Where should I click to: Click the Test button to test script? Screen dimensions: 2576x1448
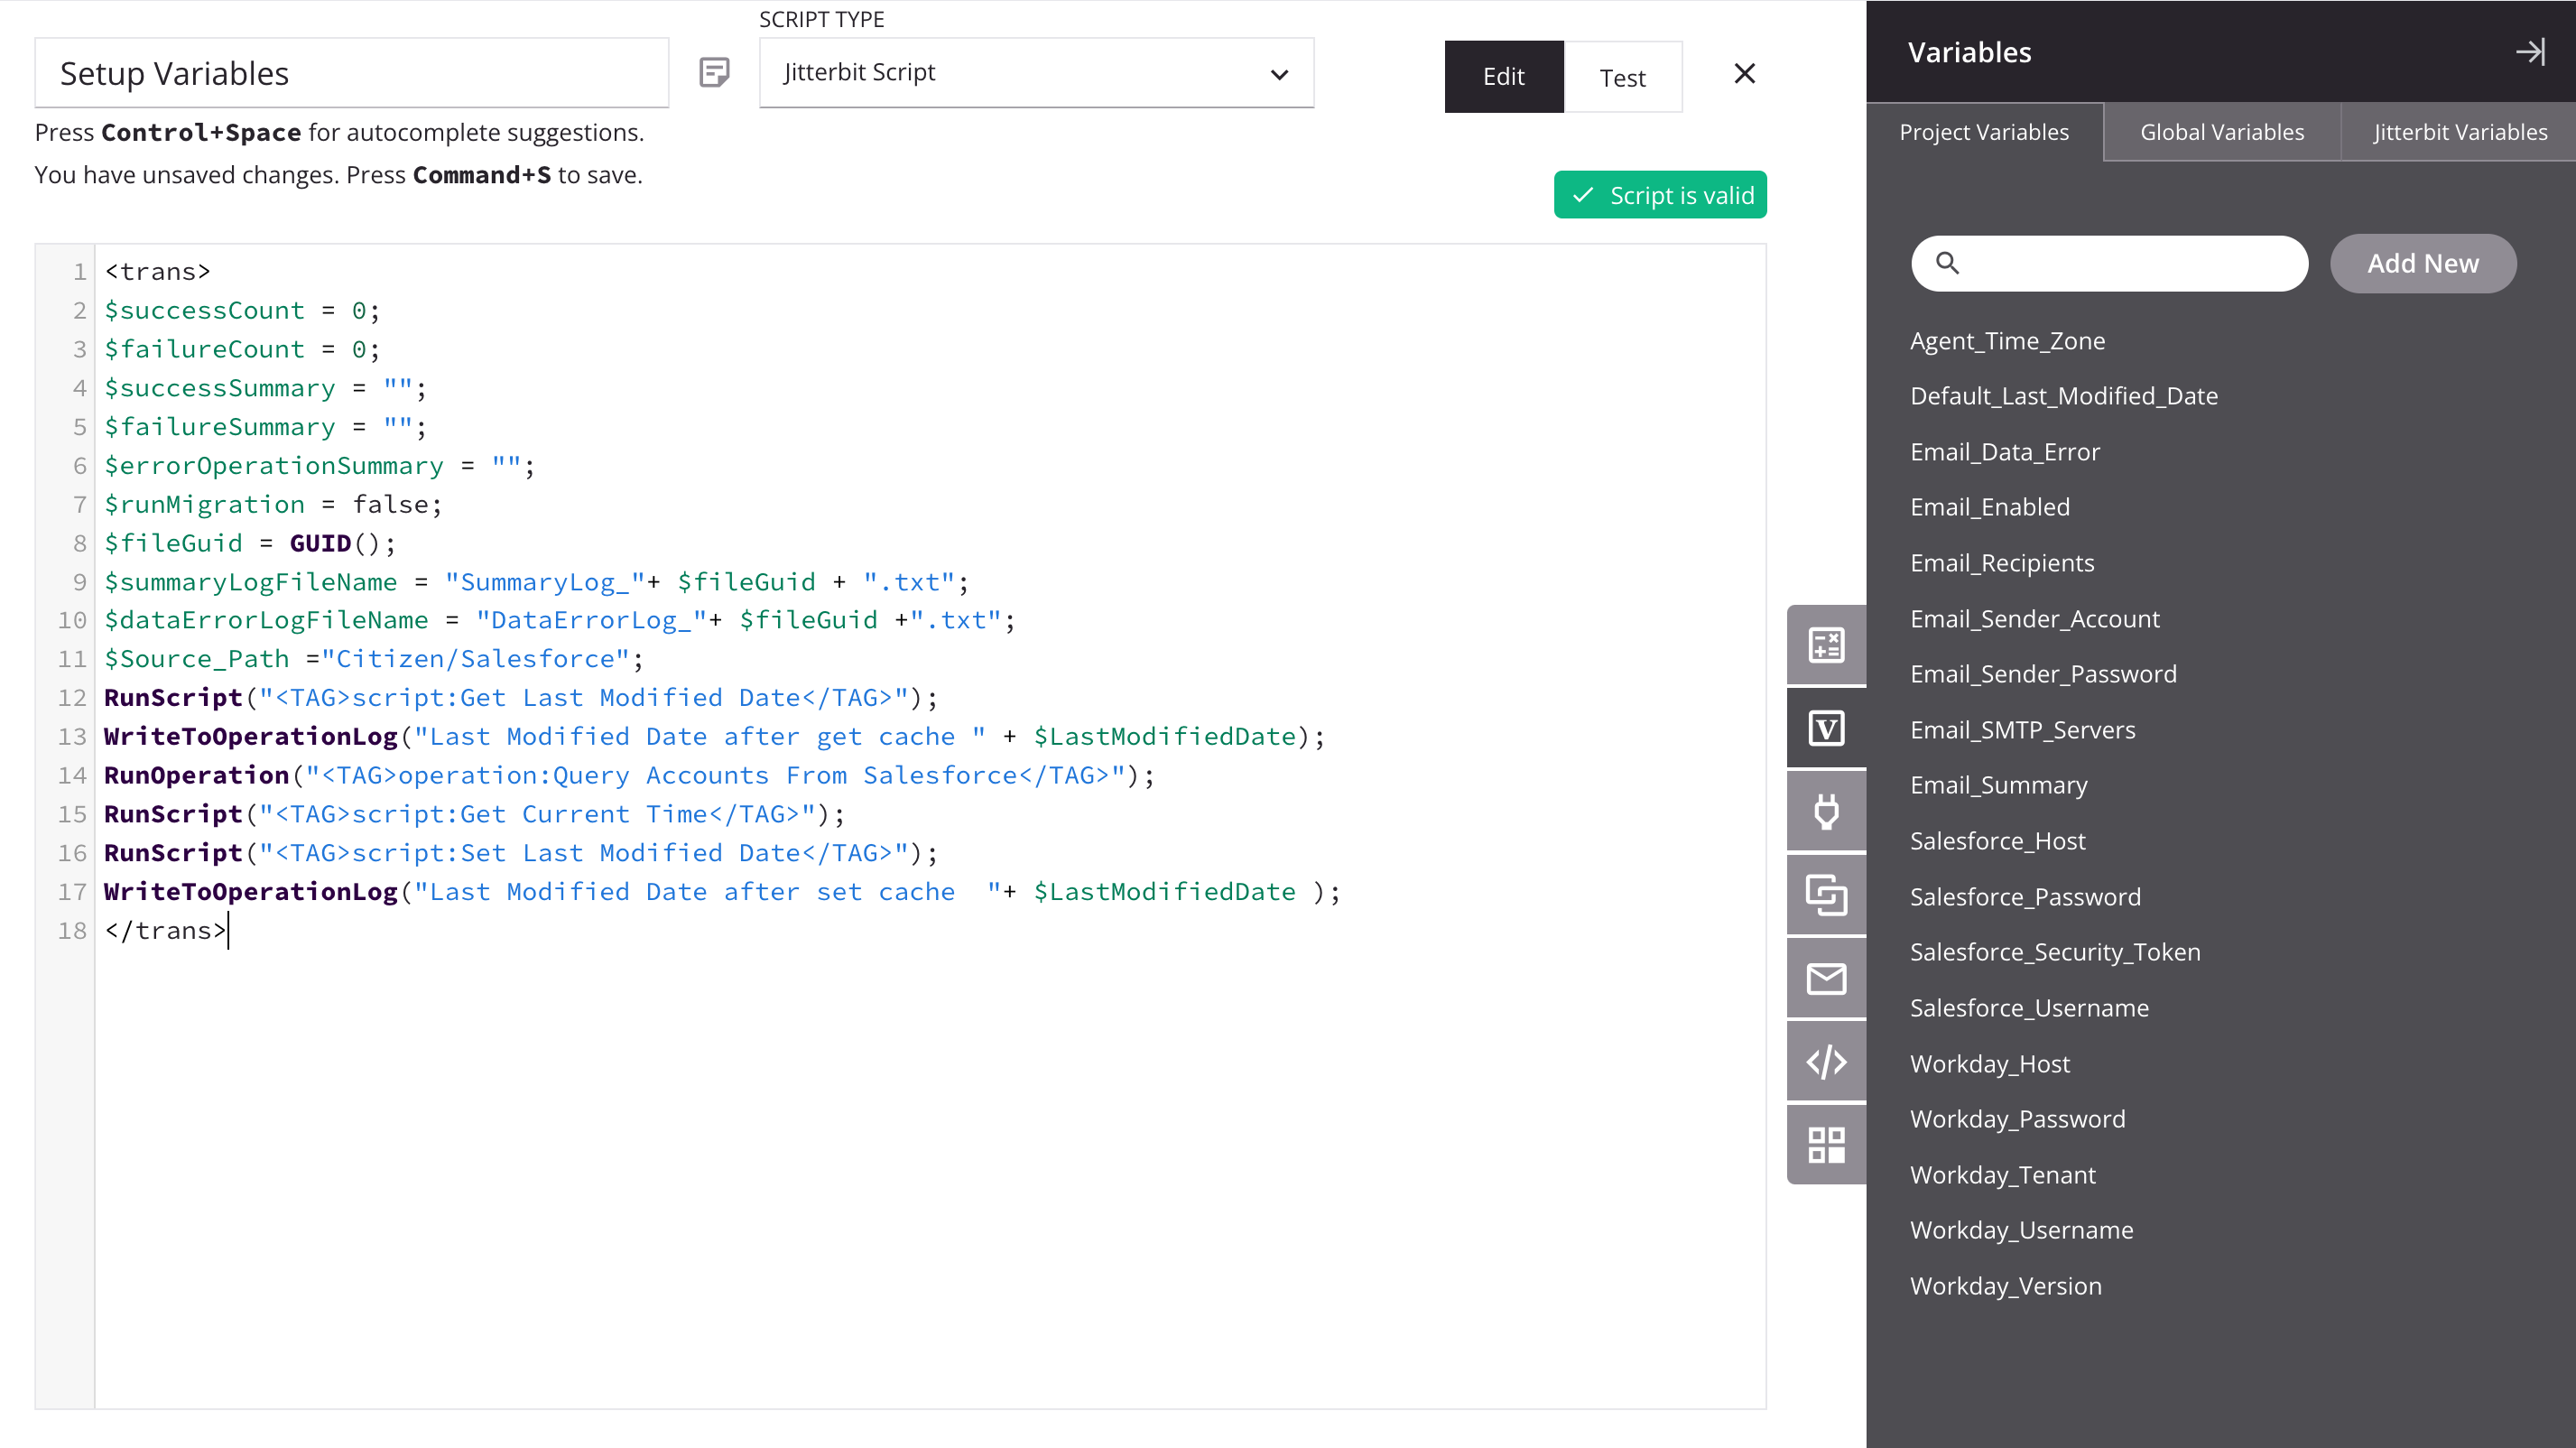coord(1621,78)
